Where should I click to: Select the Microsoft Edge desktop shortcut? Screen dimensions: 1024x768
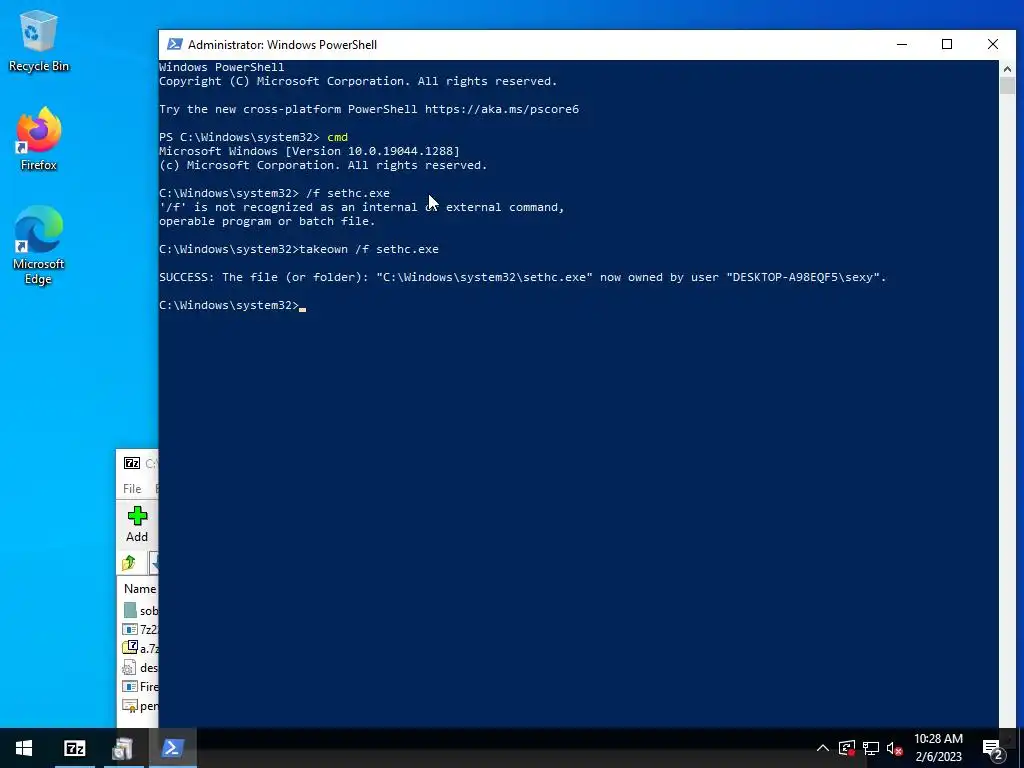click(39, 246)
